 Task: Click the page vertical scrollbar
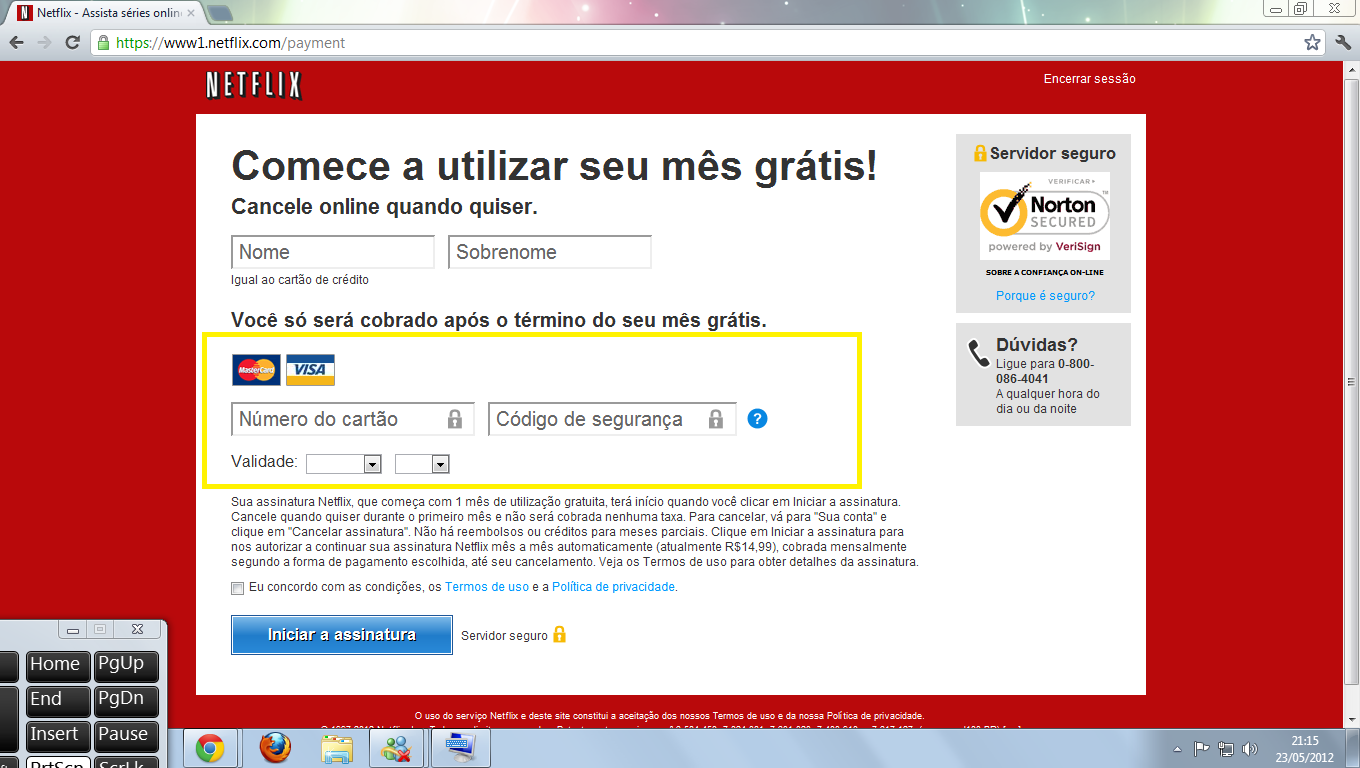[1351, 380]
